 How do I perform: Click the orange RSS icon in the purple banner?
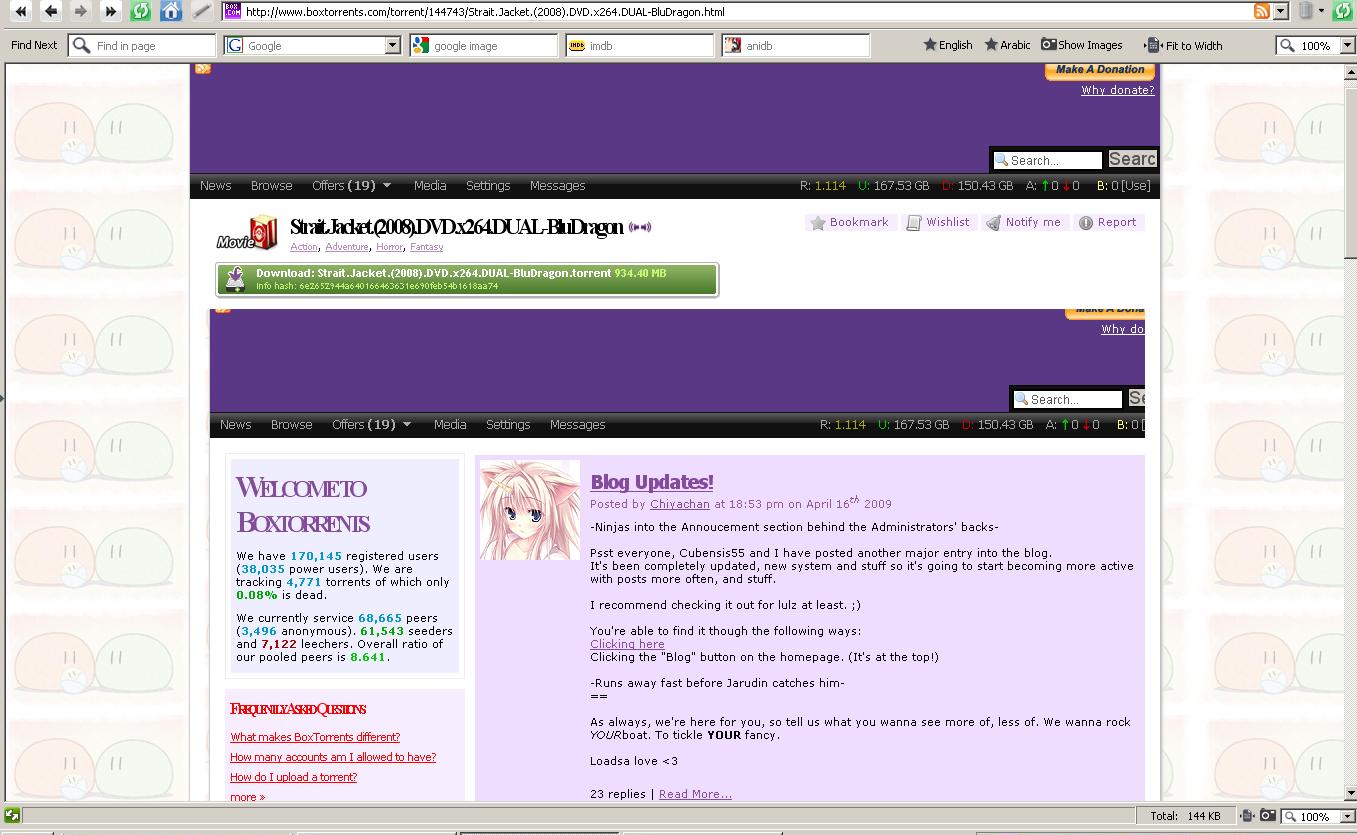(x=203, y=68)
